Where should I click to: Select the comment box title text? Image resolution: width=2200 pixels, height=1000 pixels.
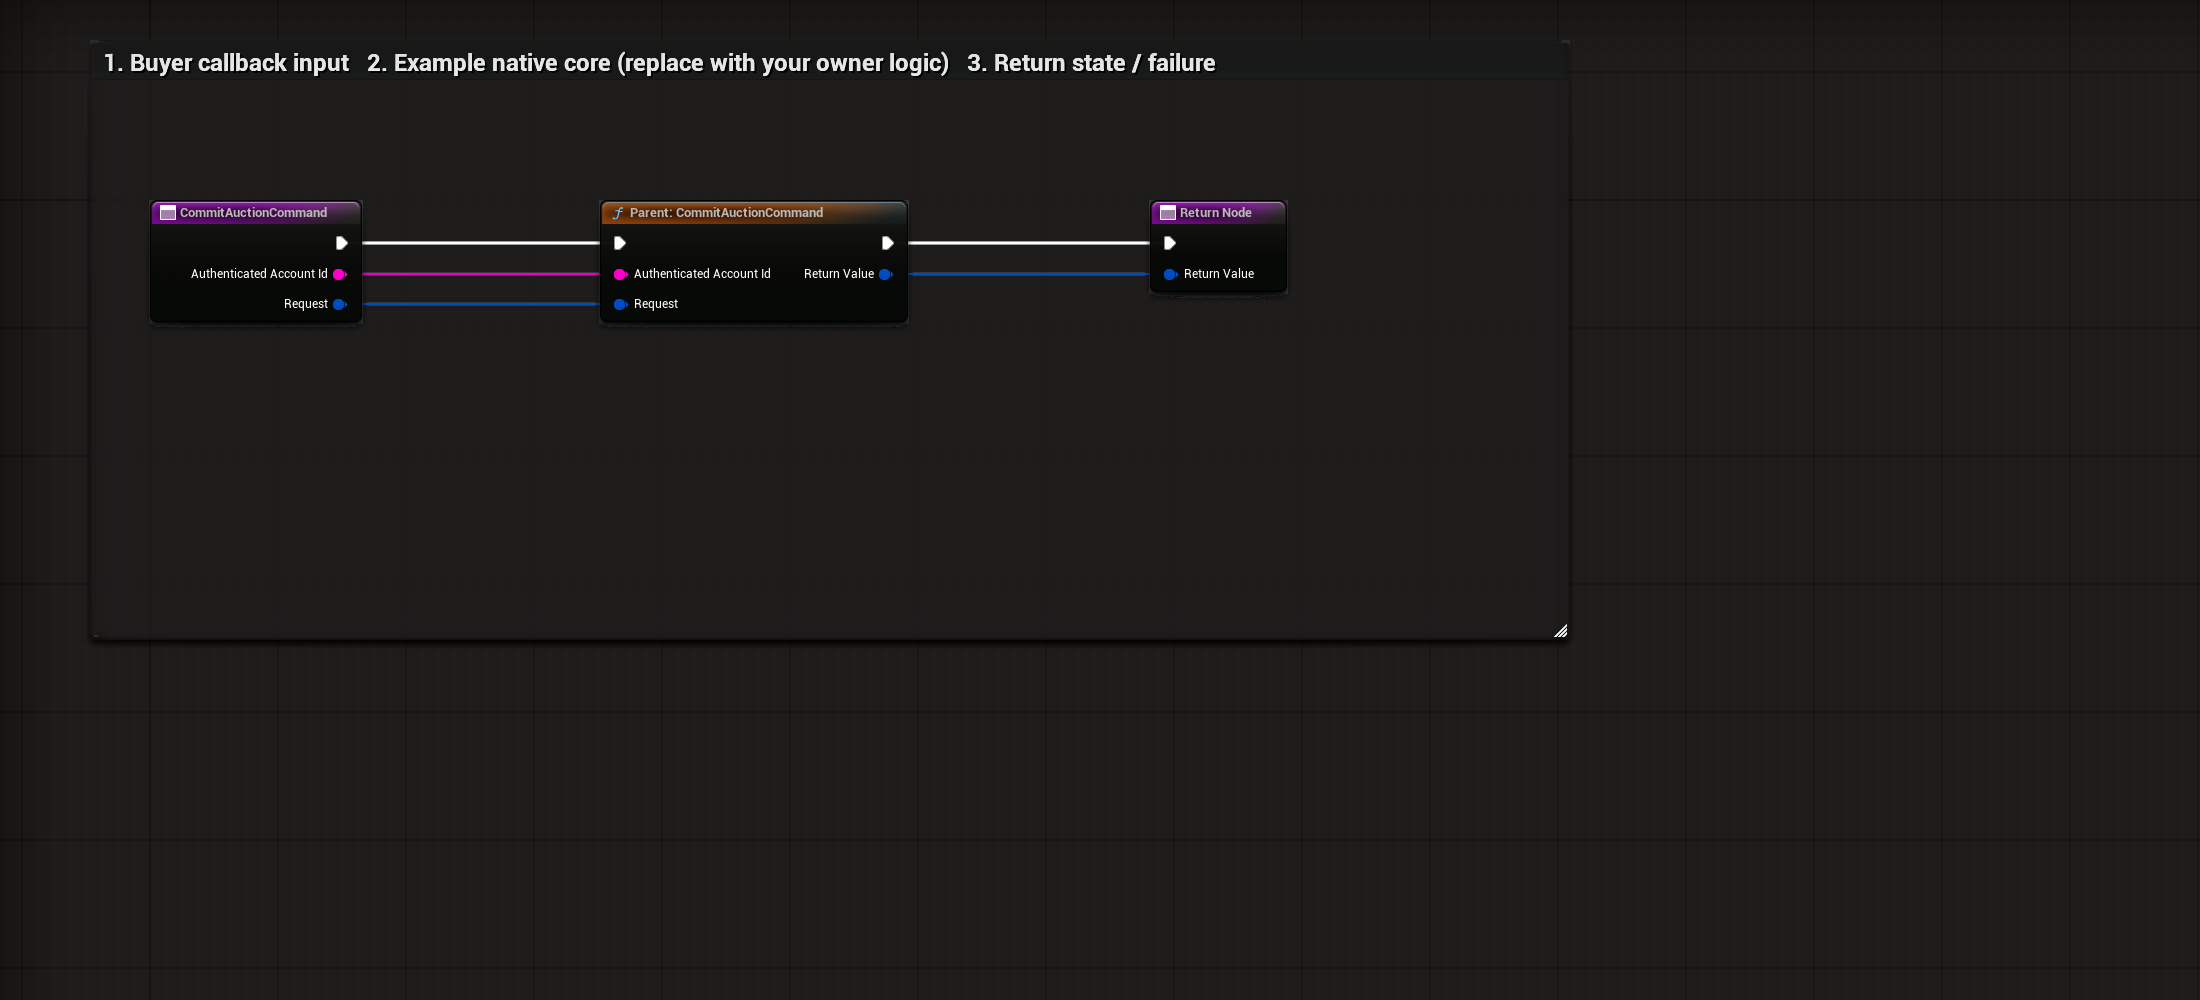(x=659, y=63)
